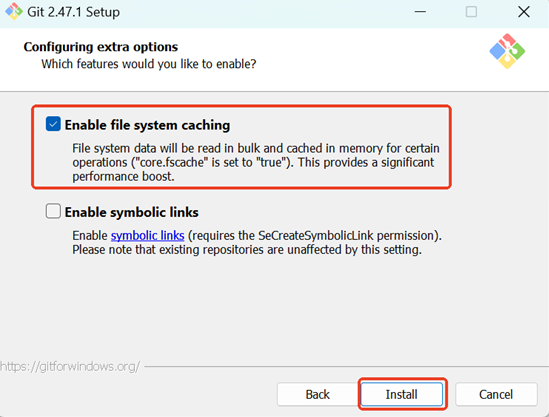
Task: Click the Git logo in the header
Action: pos(507,51)
